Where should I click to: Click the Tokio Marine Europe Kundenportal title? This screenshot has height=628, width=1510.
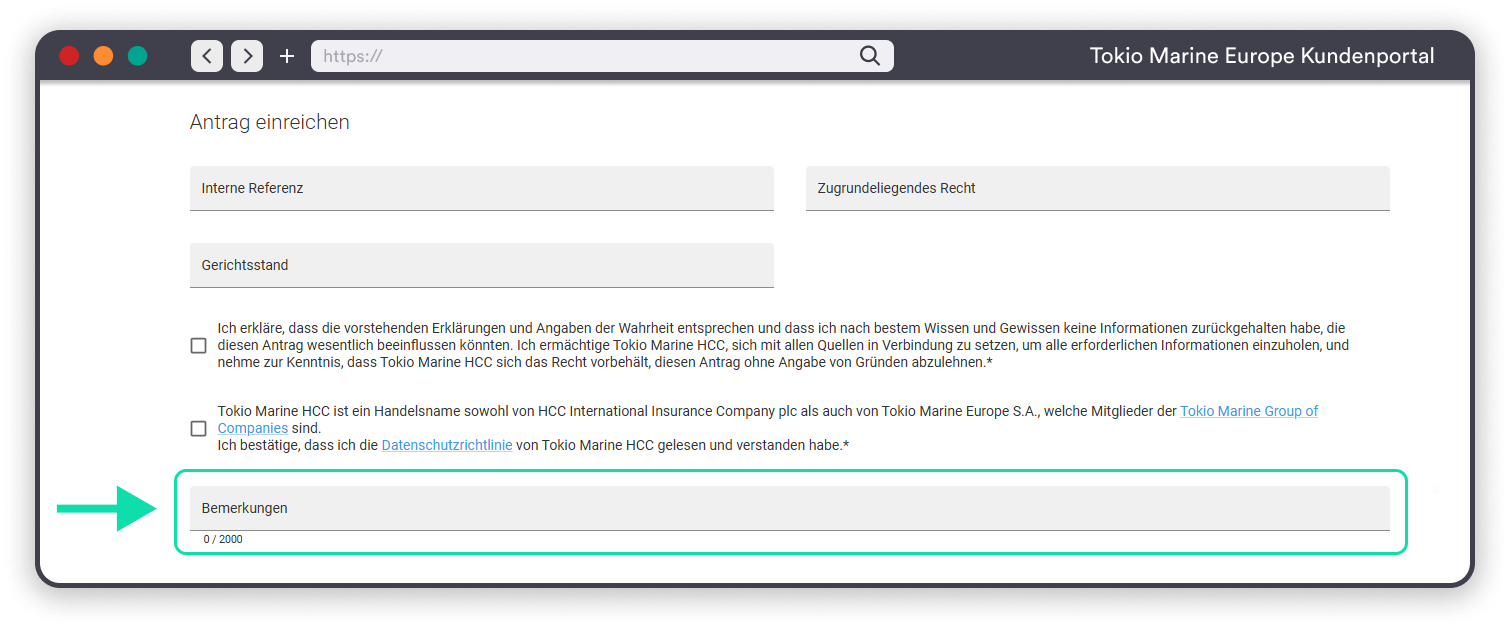(1262, 56)
